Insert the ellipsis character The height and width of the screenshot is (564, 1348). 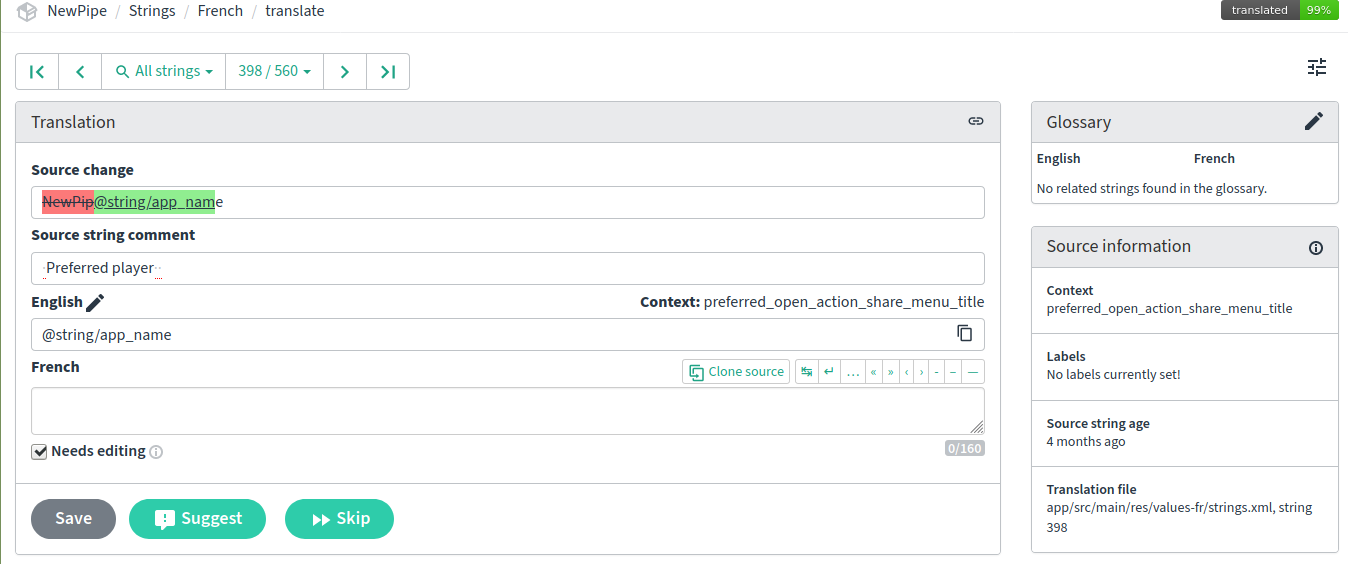click(x=853, y=372)
